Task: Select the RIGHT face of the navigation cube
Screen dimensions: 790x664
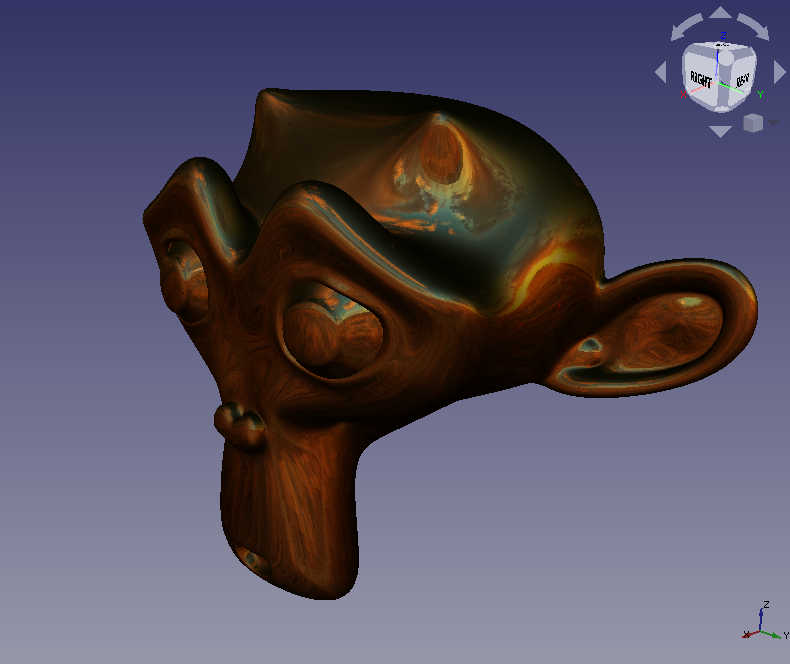Action: coord(700,79)
